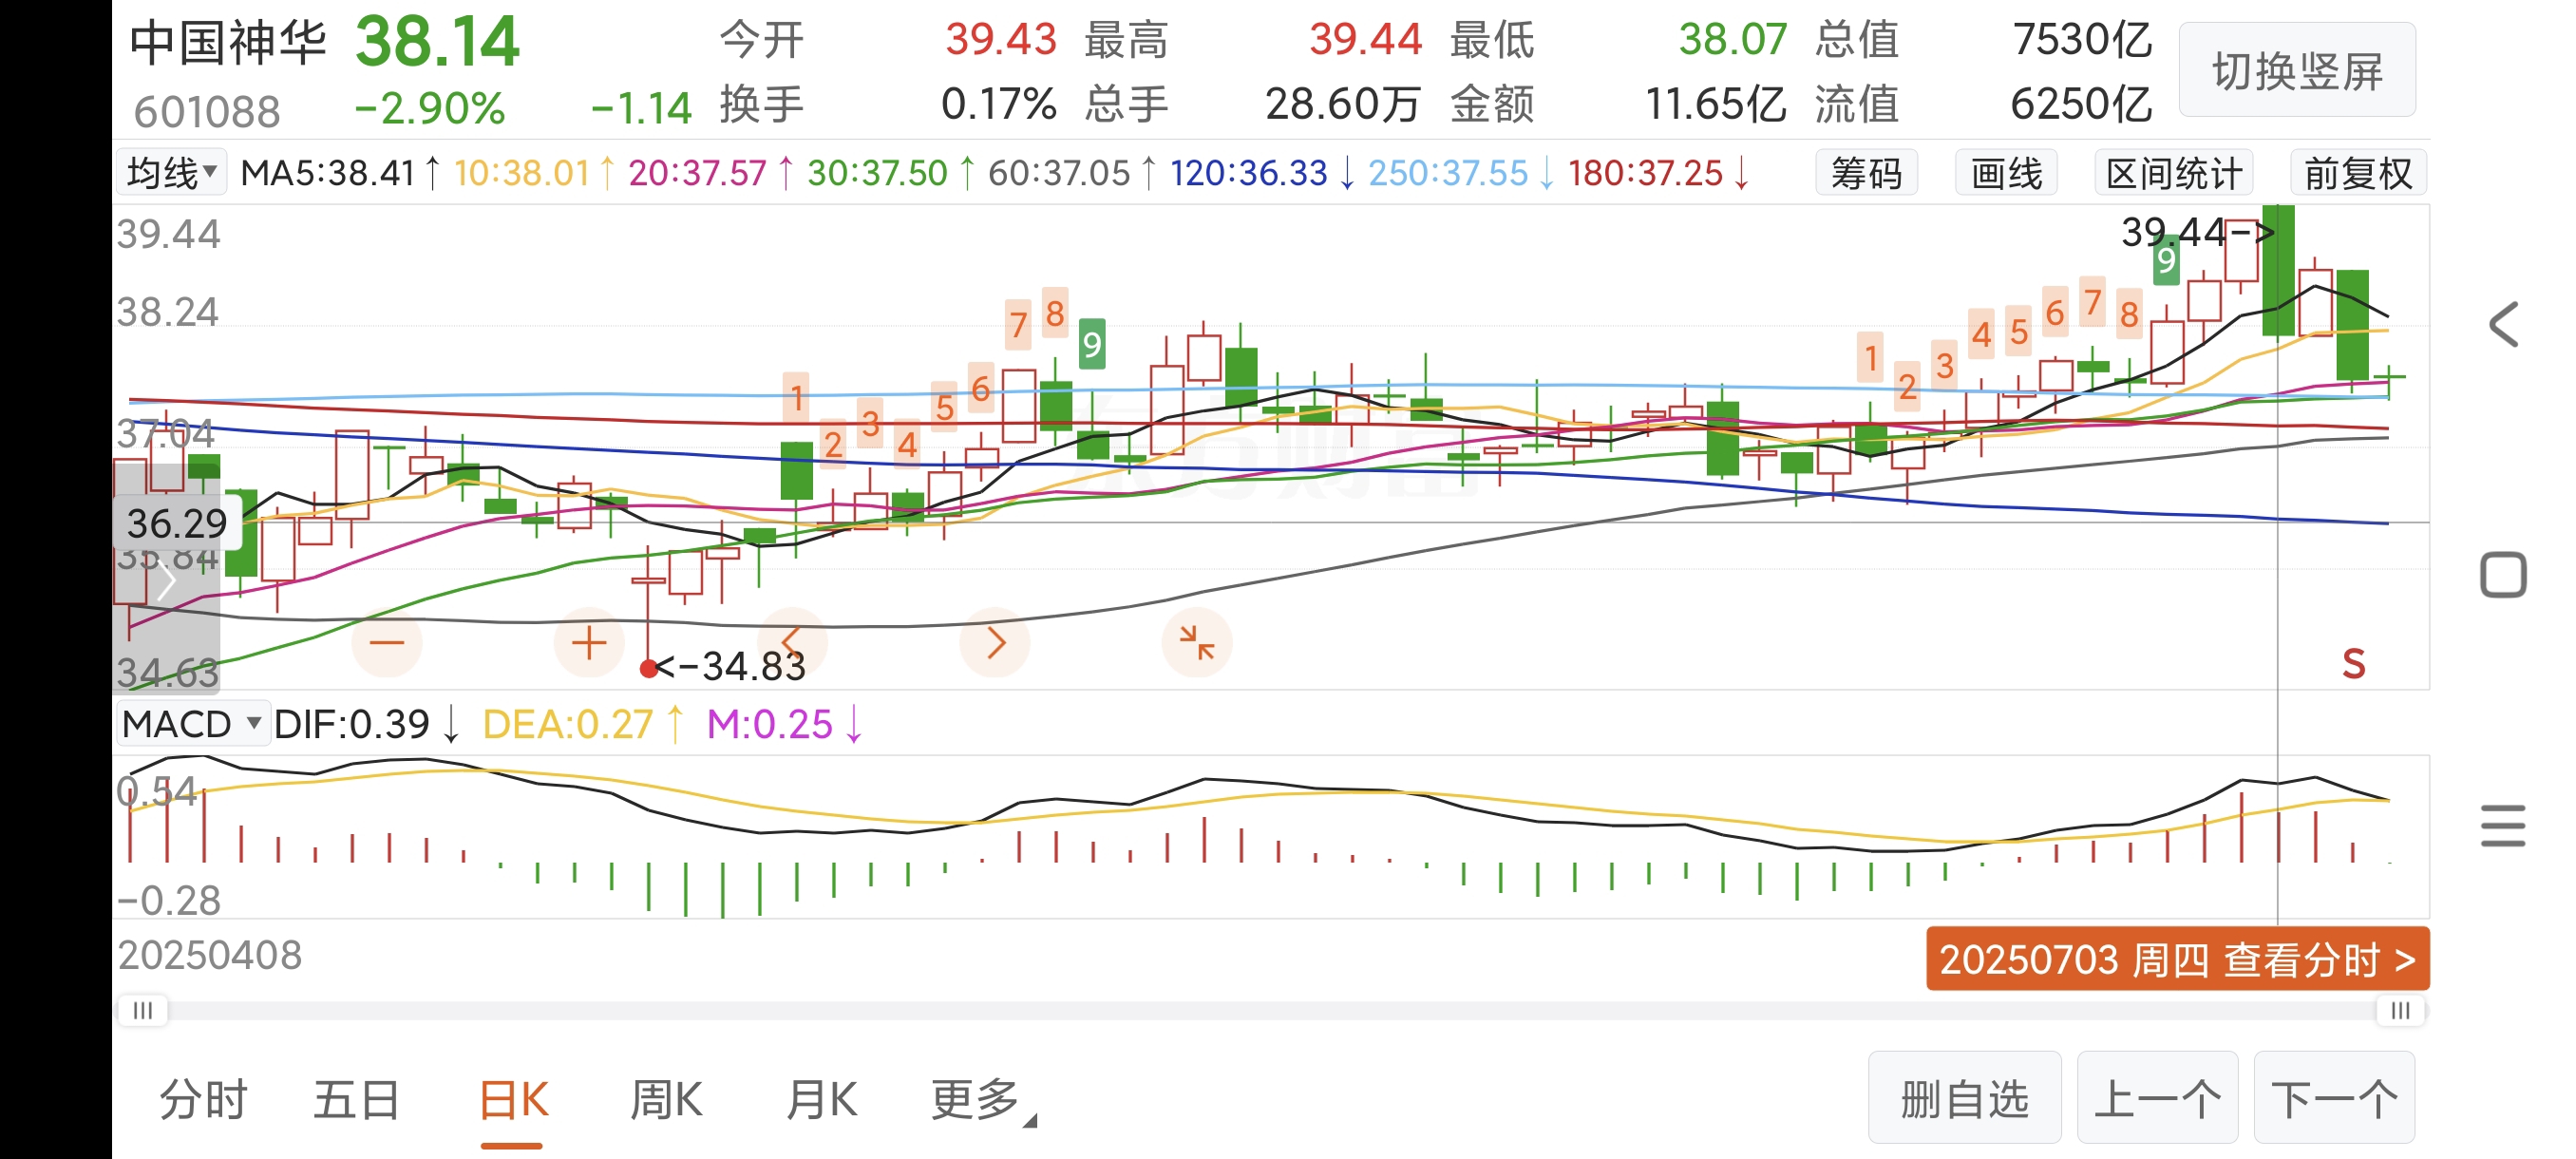
Task: Open 筹码 chip distribution
Action: [1866, 173]
